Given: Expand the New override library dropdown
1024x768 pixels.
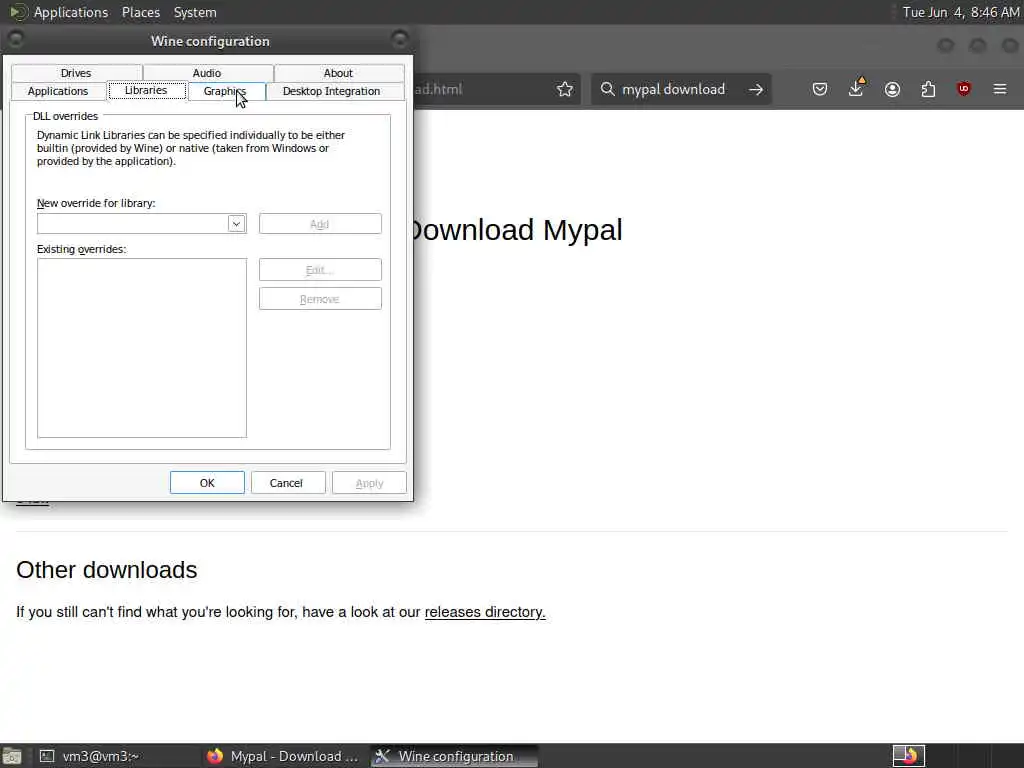Looking at the screenshot, I should (x=236, y=224).
